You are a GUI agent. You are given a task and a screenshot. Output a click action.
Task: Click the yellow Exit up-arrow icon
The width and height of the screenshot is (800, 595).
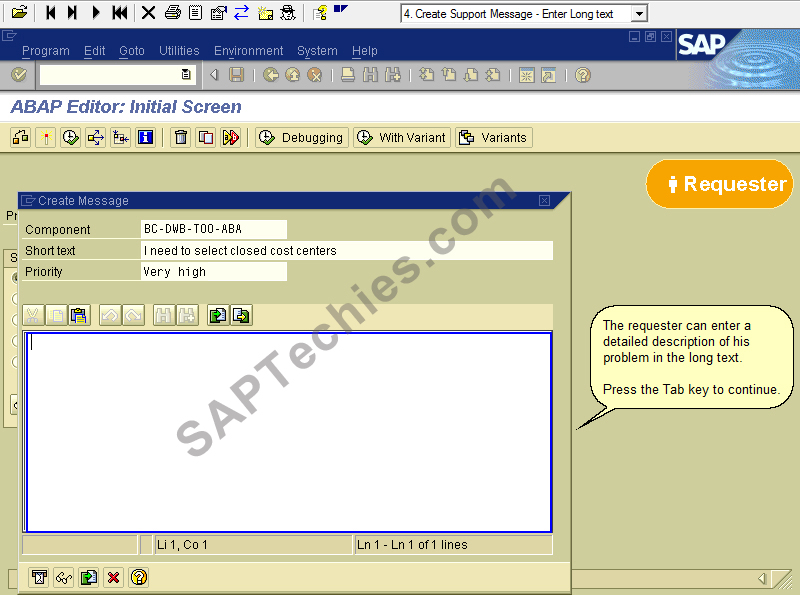click(292, 75)
